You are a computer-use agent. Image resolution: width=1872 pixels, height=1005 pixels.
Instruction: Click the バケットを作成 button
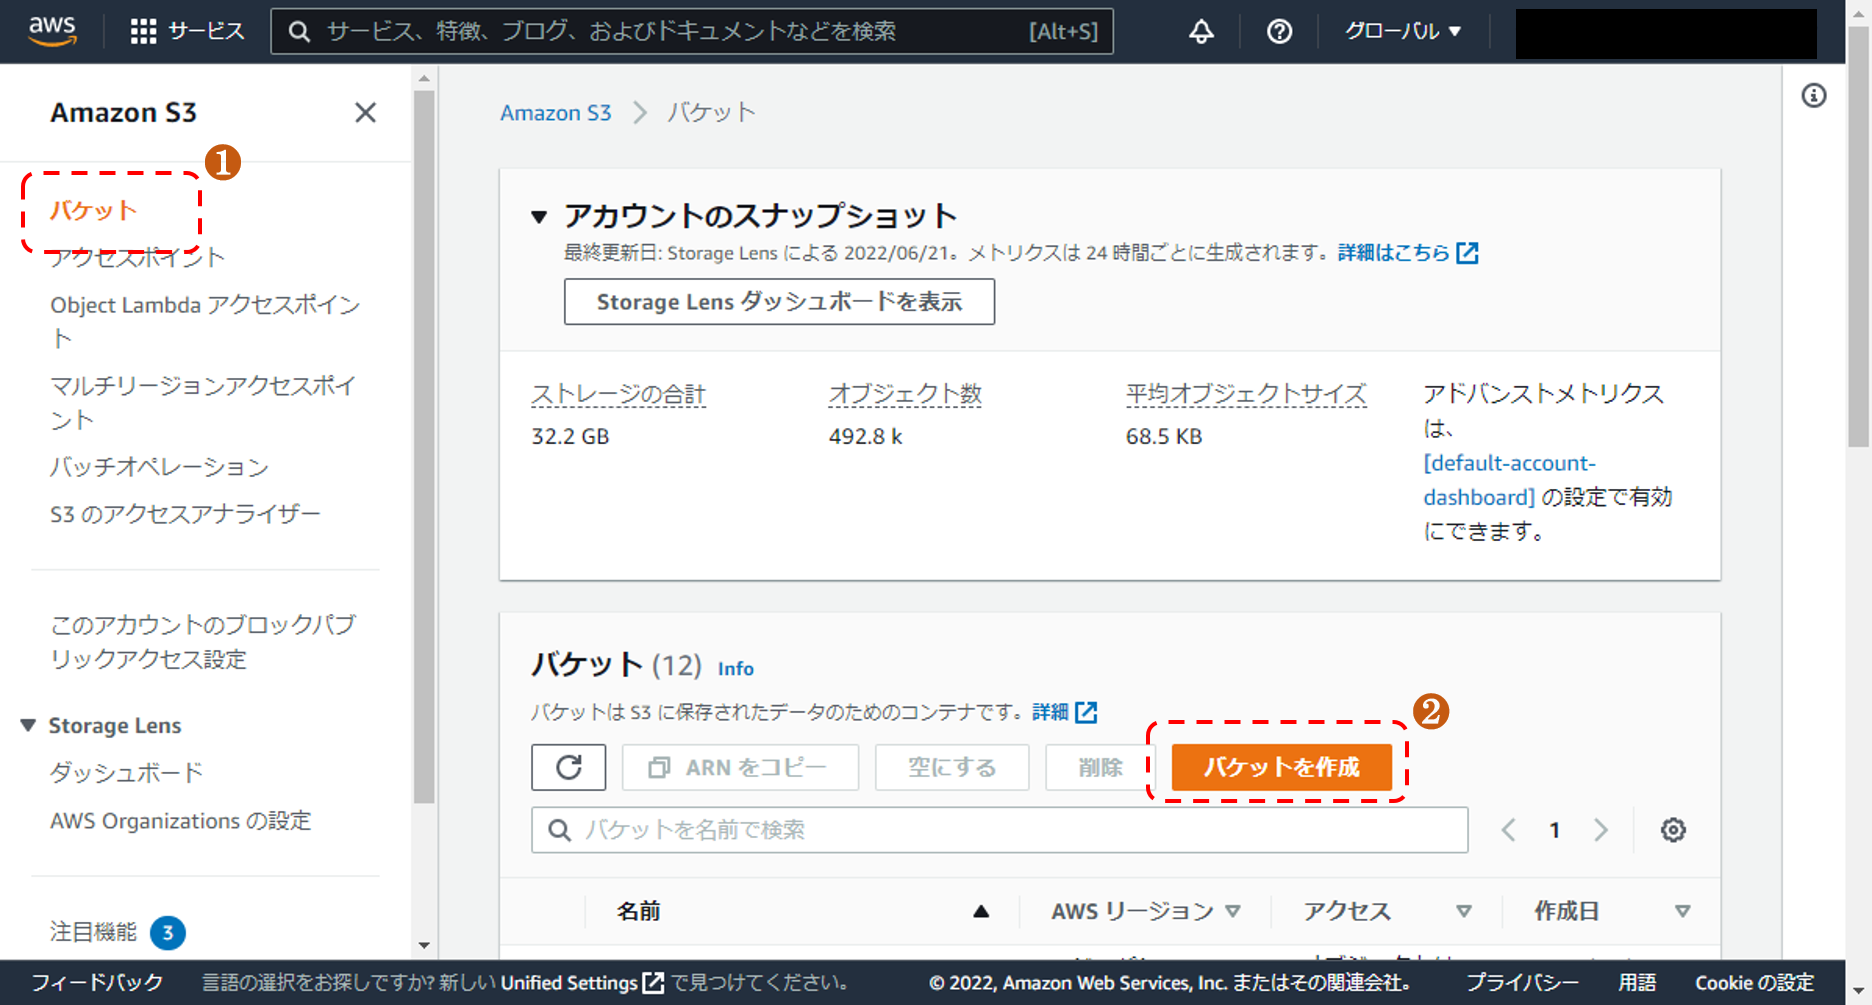point(1281,767)
